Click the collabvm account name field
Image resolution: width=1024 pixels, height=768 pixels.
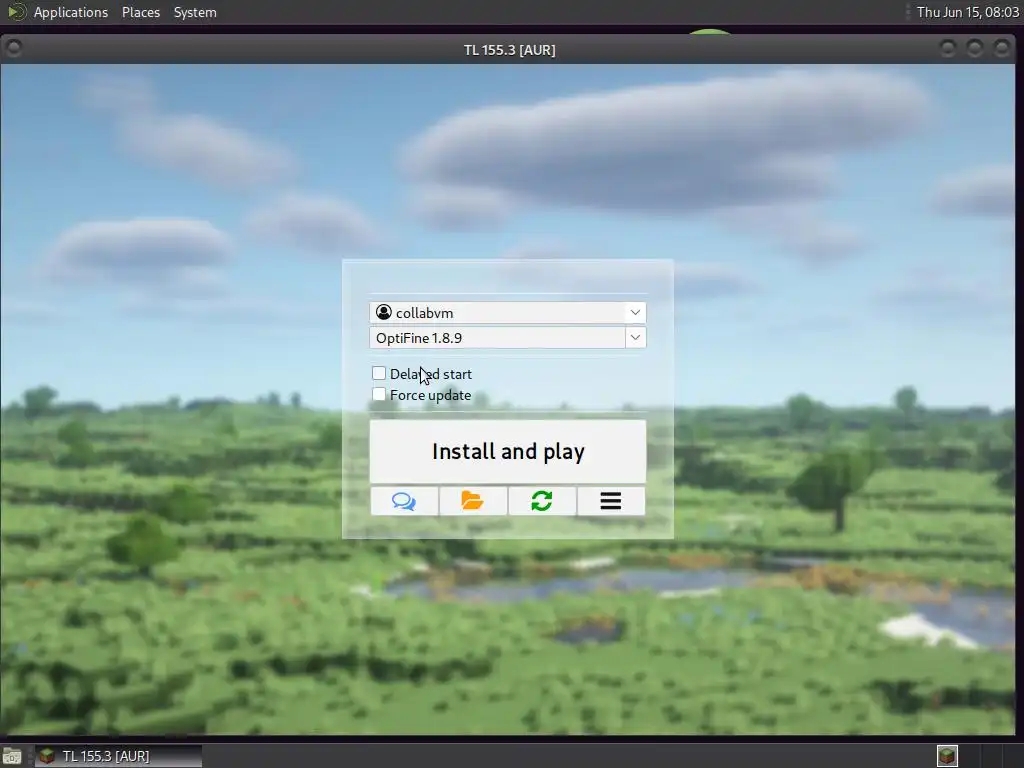pyautogui.click(x=498, y=312)
